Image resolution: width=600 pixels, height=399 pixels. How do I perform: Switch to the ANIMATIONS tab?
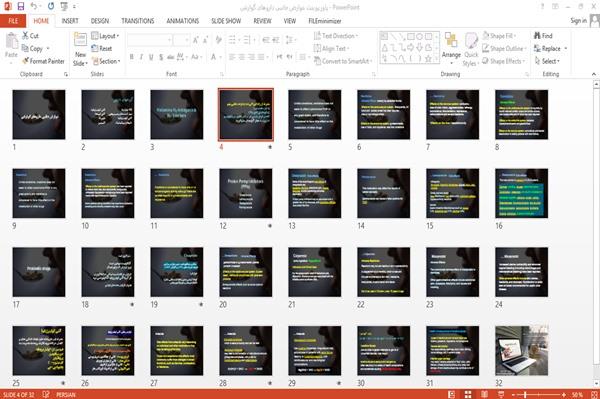coord(183,21)
